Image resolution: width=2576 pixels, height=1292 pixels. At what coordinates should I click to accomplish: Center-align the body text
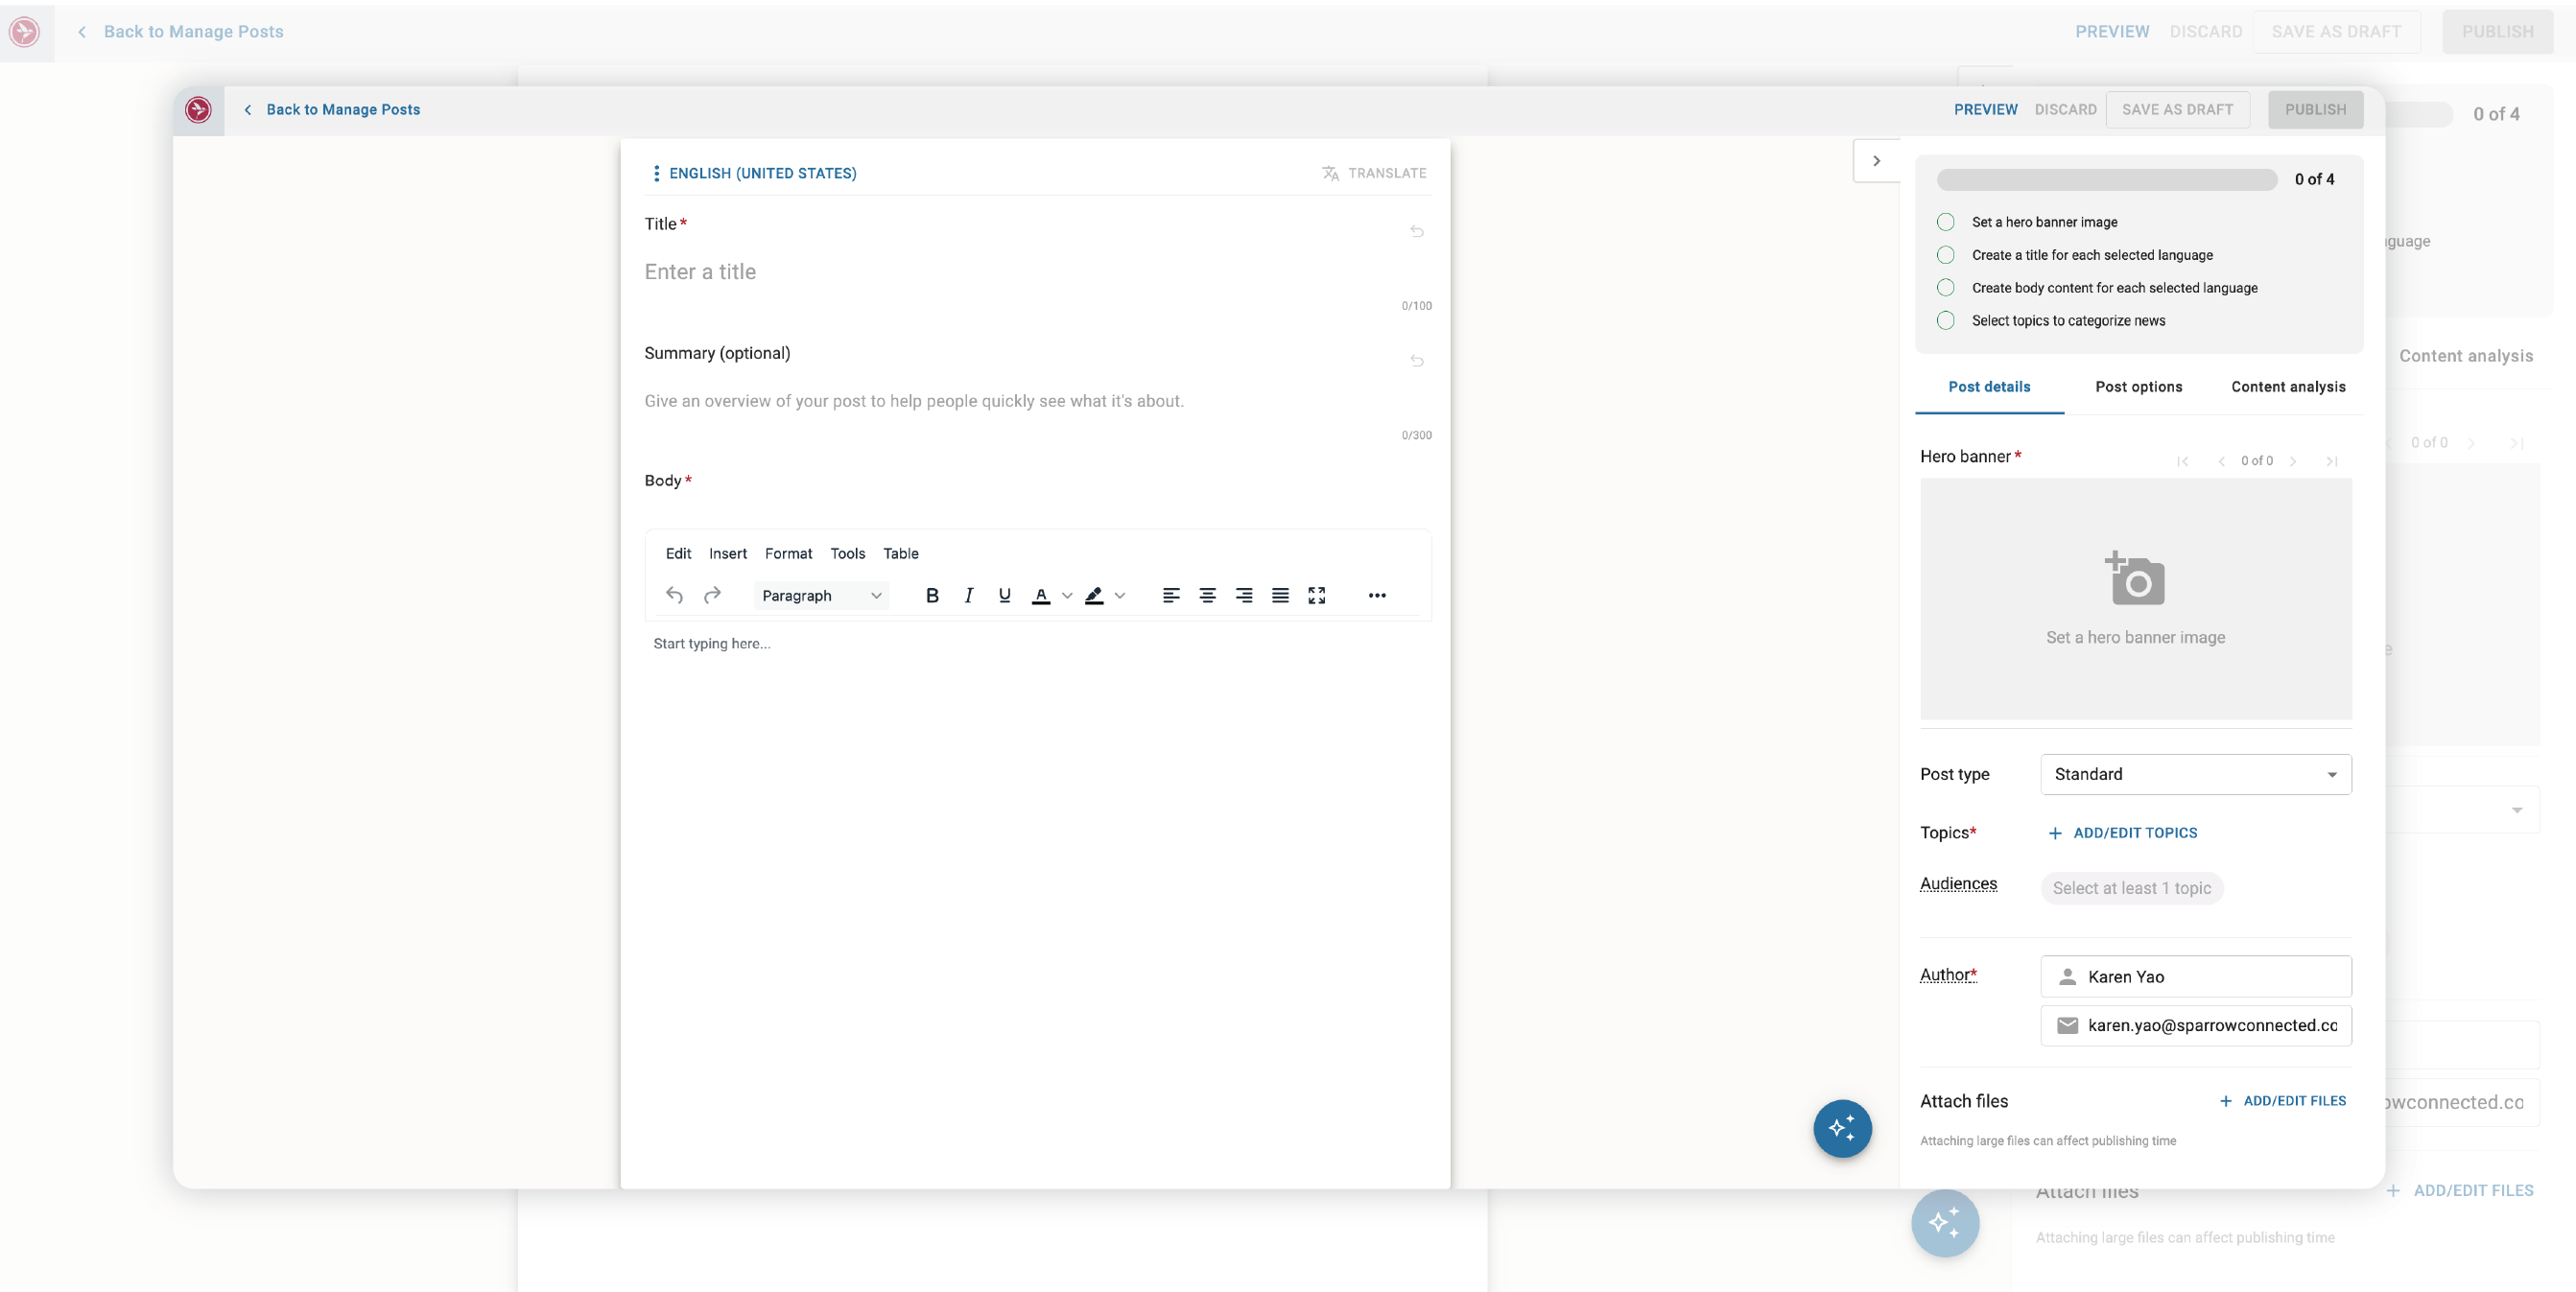click(x=1207, y=595)
